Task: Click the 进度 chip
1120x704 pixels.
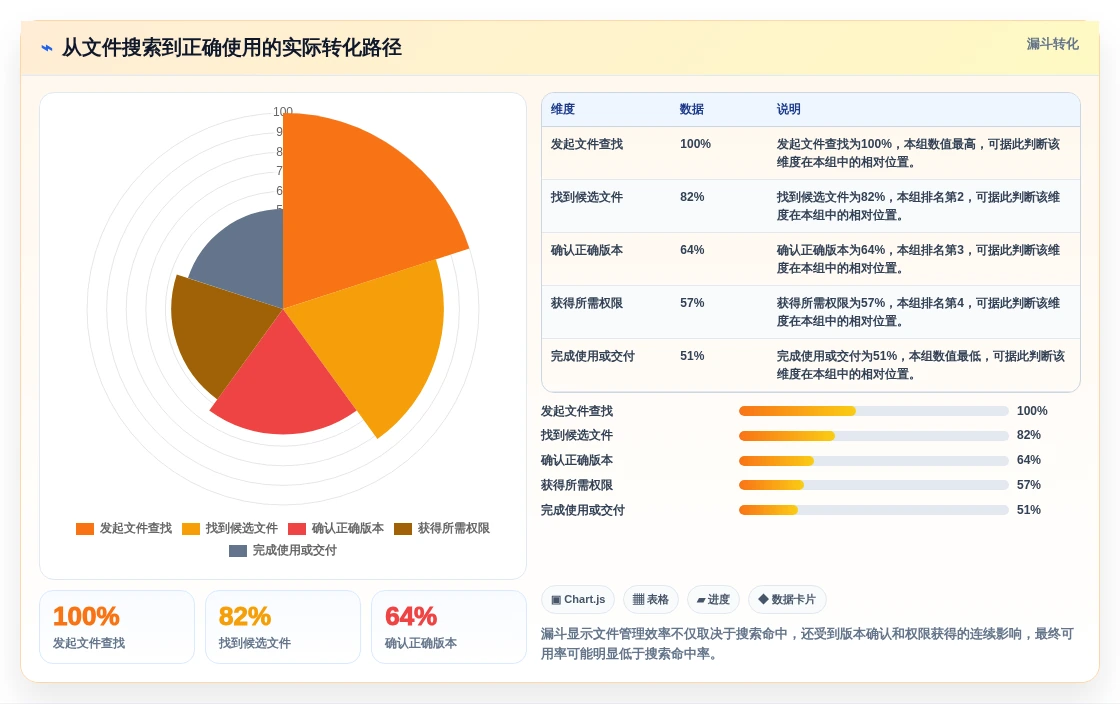Action: pyautogui.click(x=713, y=600)
